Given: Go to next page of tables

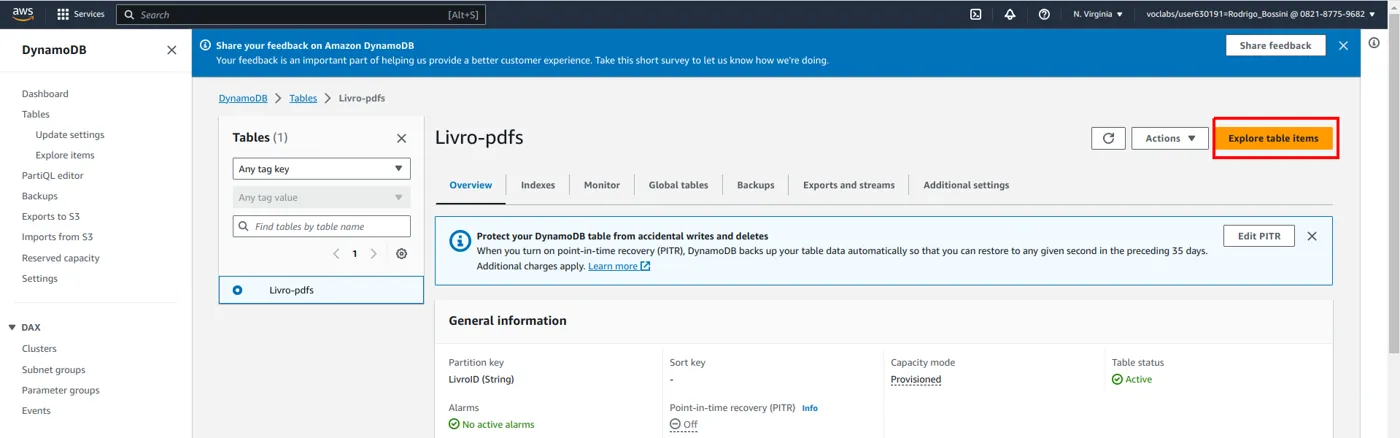Looking at the screenshot, I should pos(374,254).
